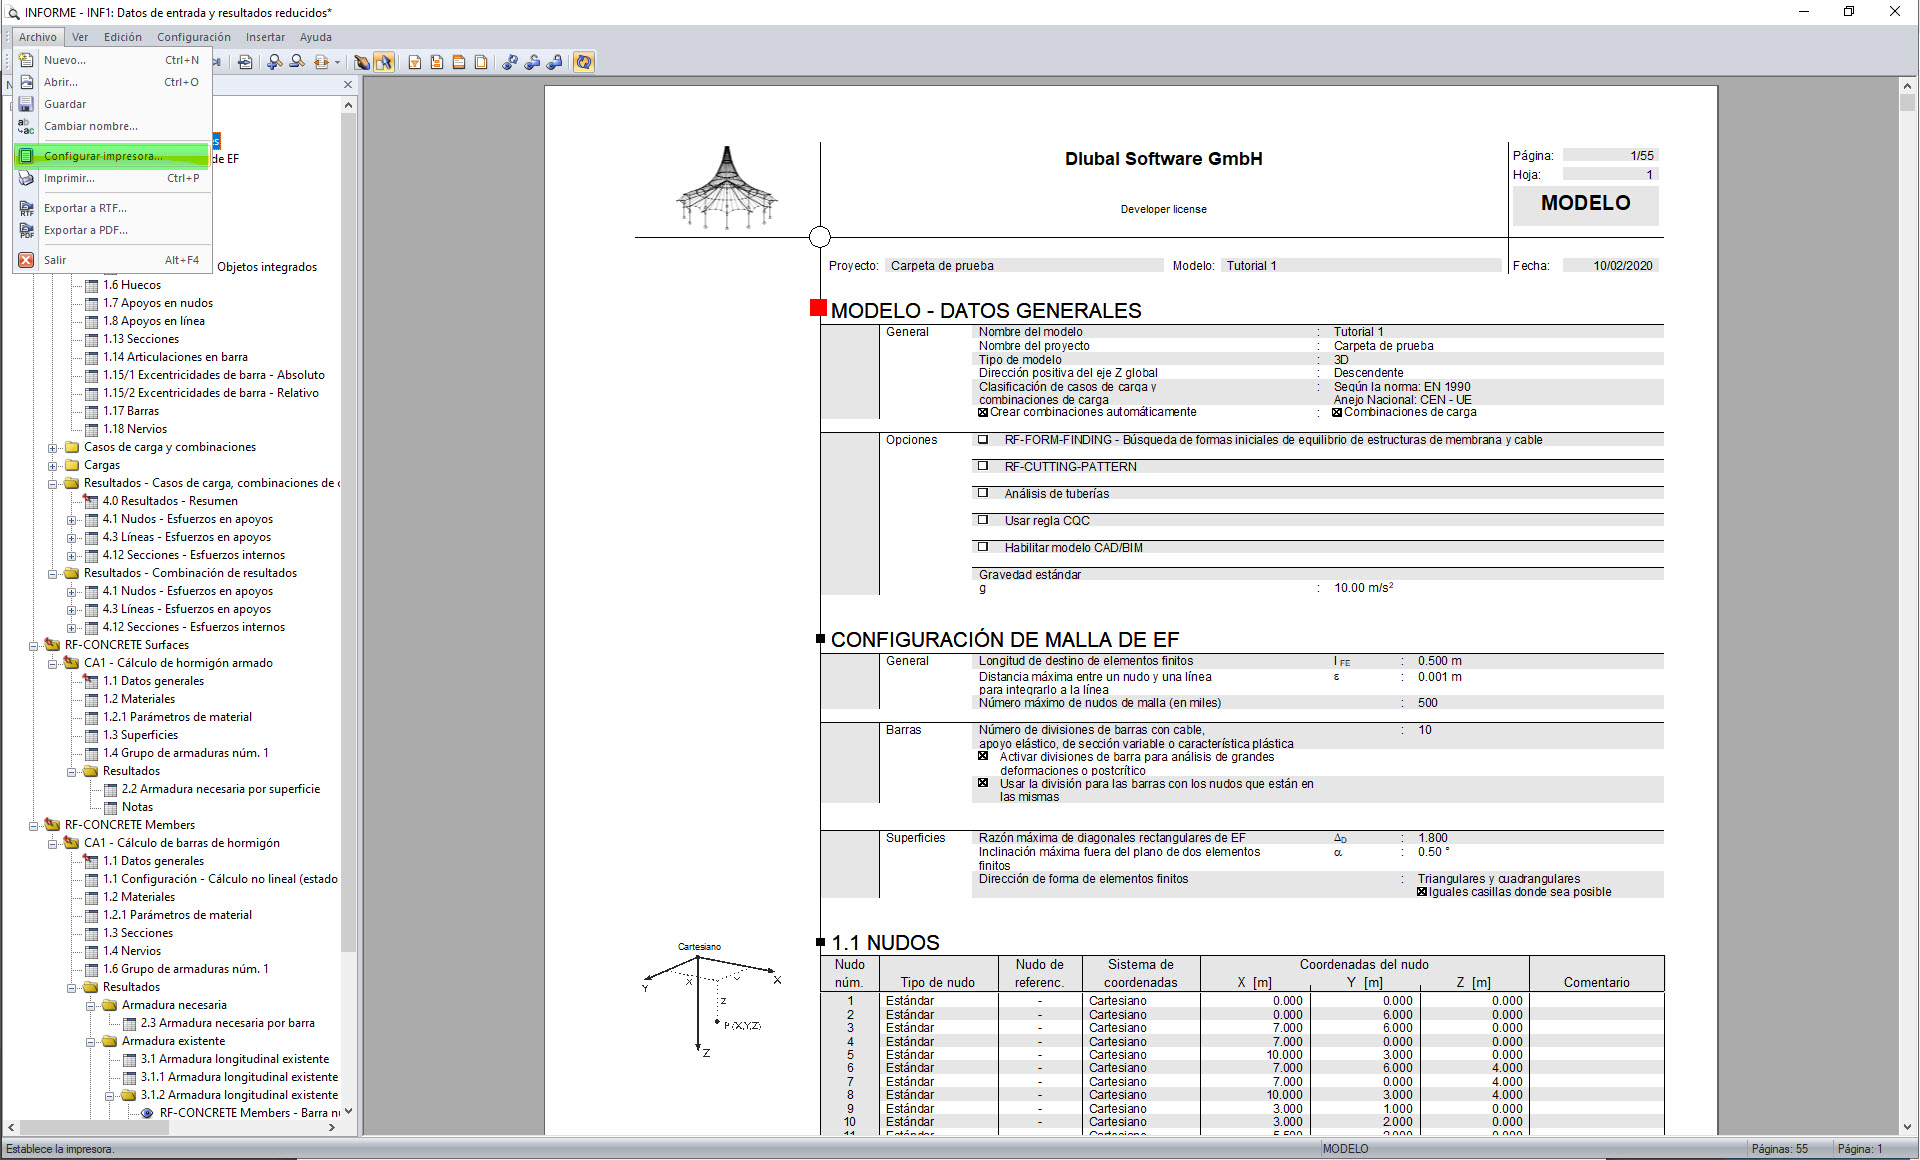Close the navigator panel with X
Screen dimensions: 1920x1160
[x=348, y=86]
